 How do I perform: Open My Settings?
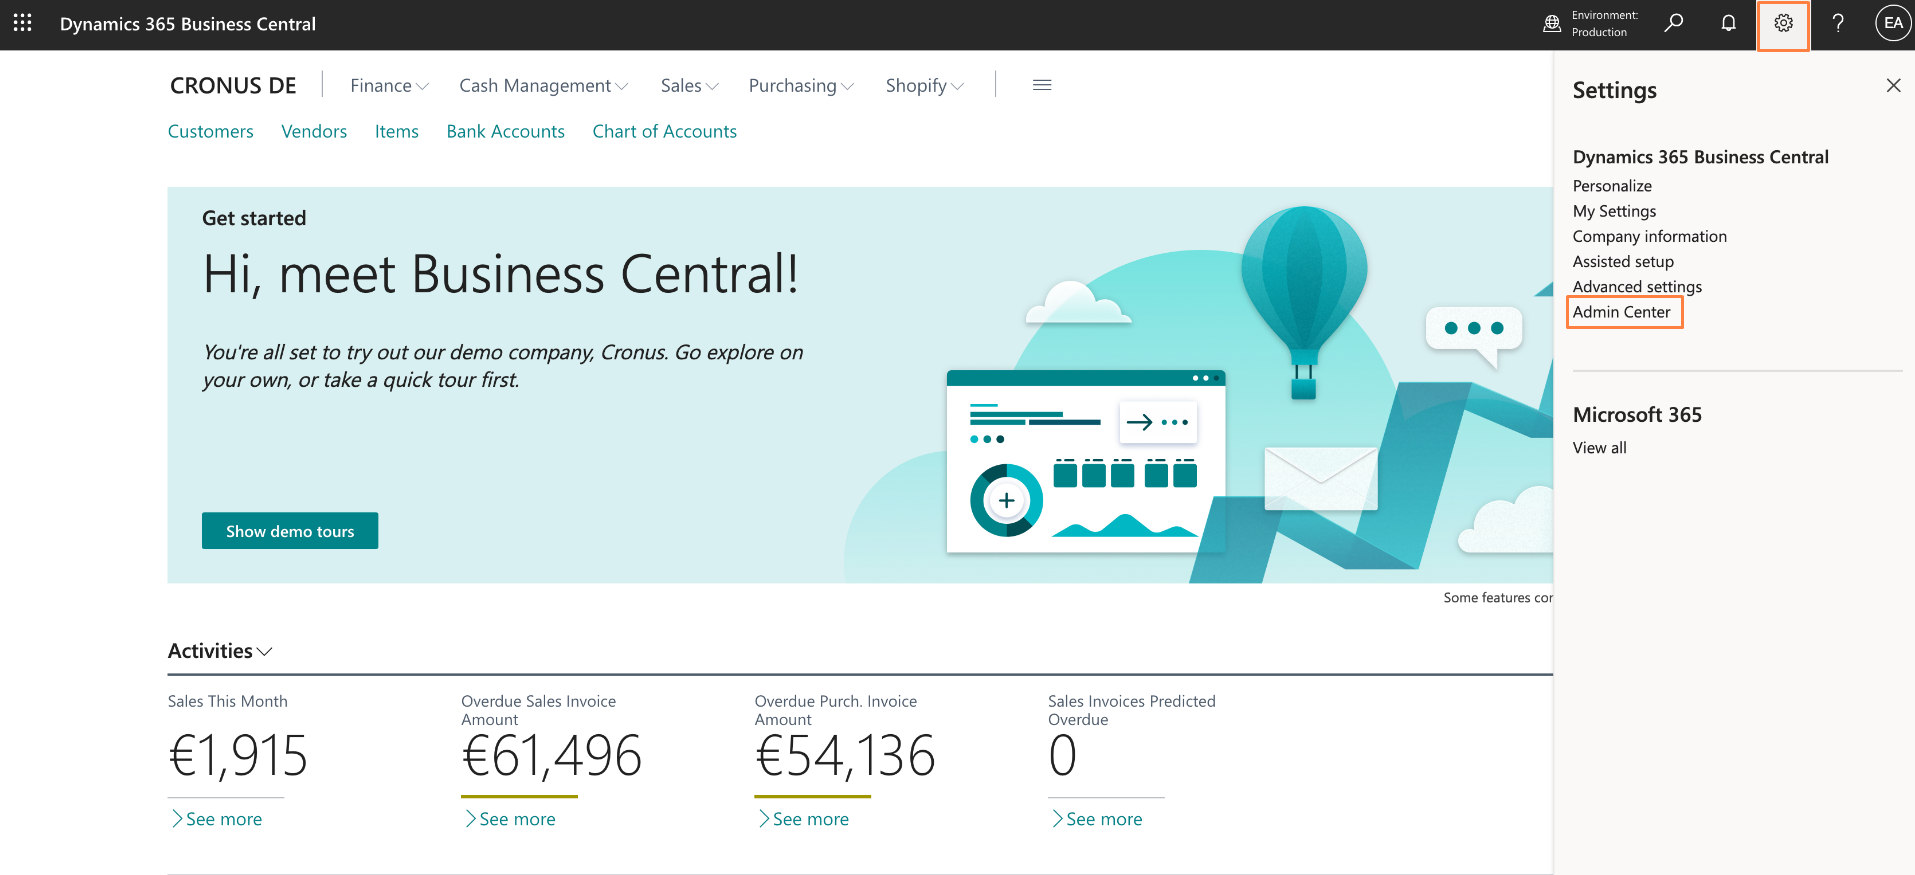tap(1614, 211)
